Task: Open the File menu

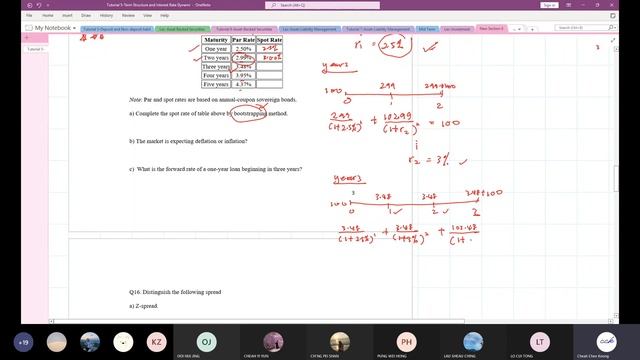Action: [x=29, y=16]
